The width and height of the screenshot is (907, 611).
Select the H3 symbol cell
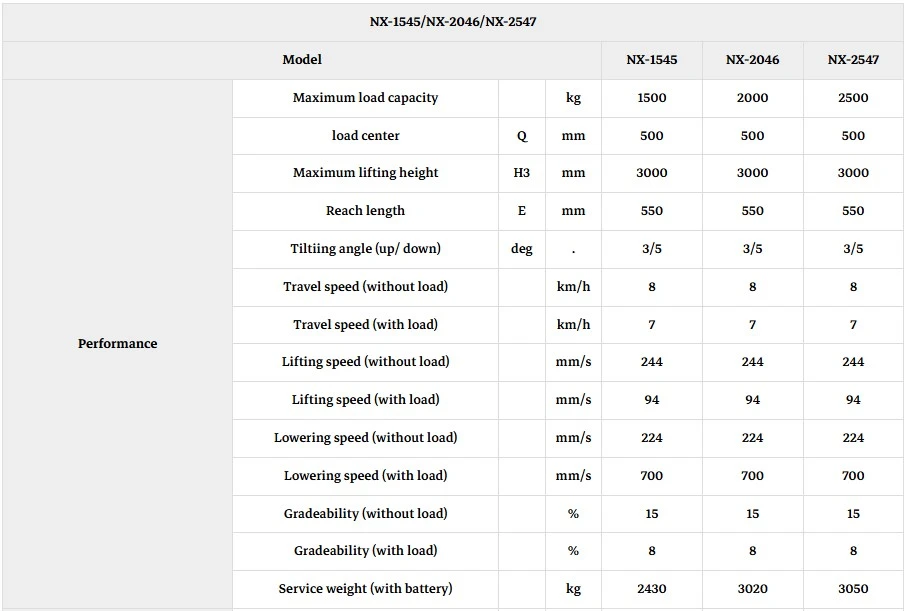[x=521, y=173]
